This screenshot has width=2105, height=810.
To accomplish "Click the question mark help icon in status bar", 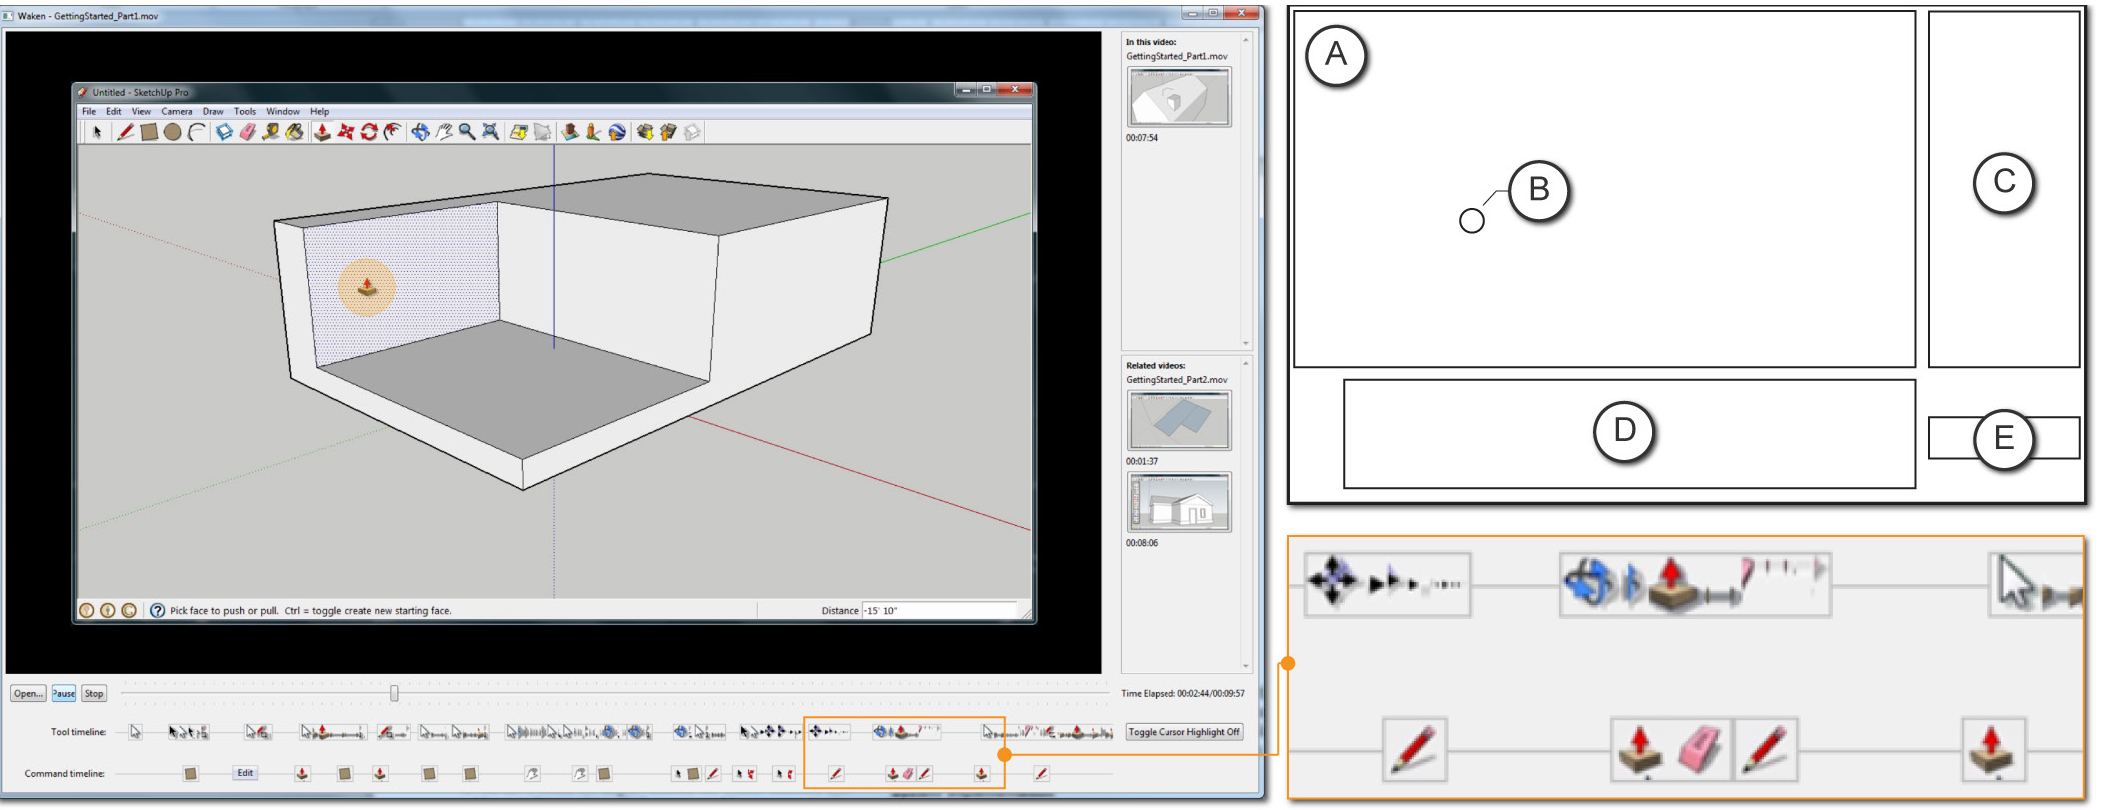I will (x=157, y=610).
